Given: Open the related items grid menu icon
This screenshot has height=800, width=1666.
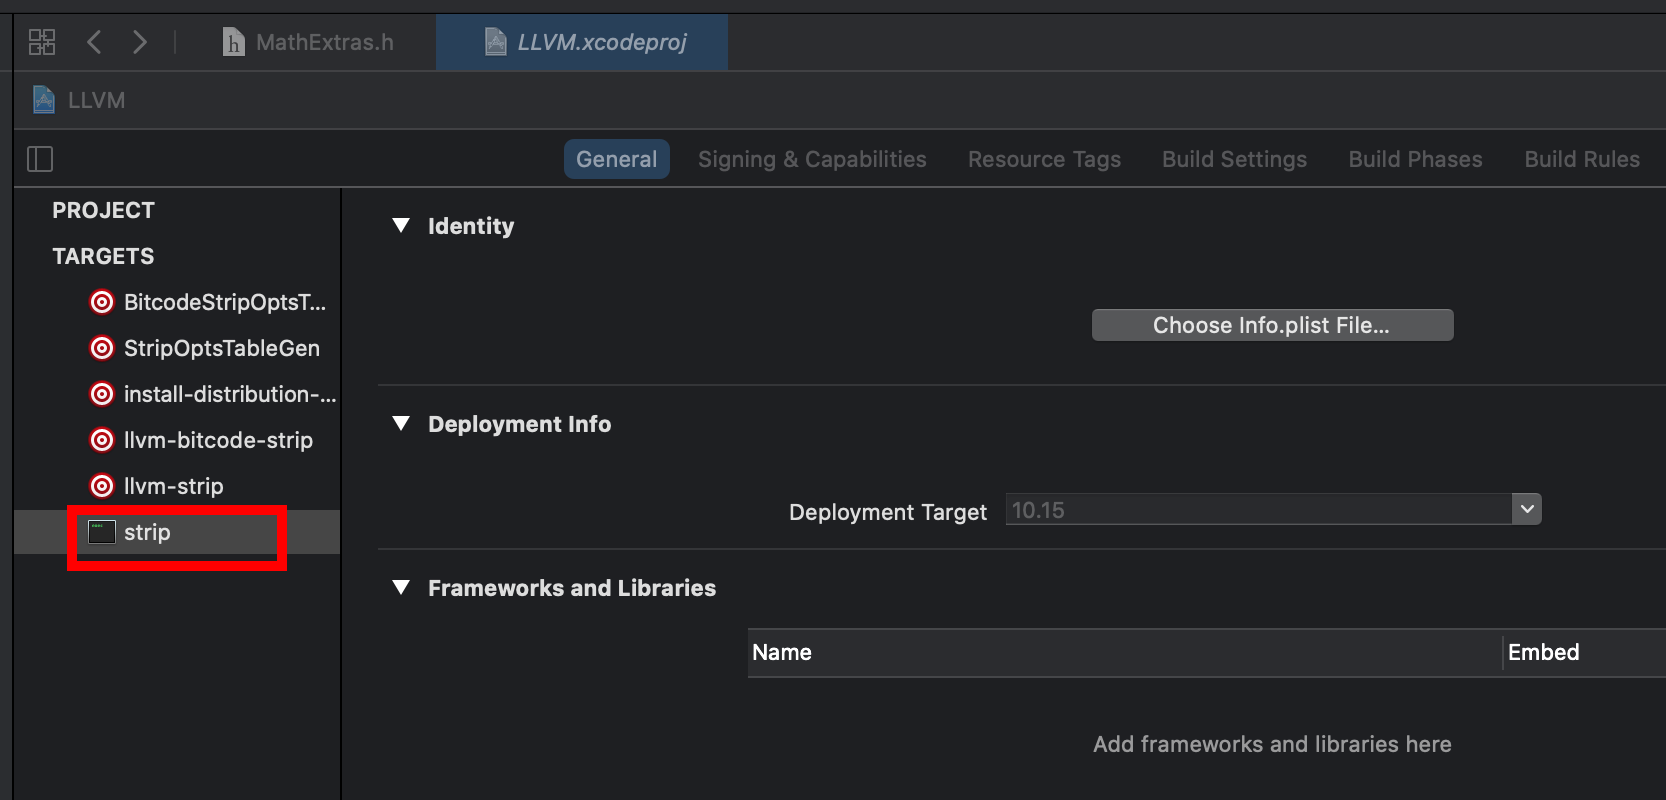Looking at the screenshot, I should click(x=42, y=42).
